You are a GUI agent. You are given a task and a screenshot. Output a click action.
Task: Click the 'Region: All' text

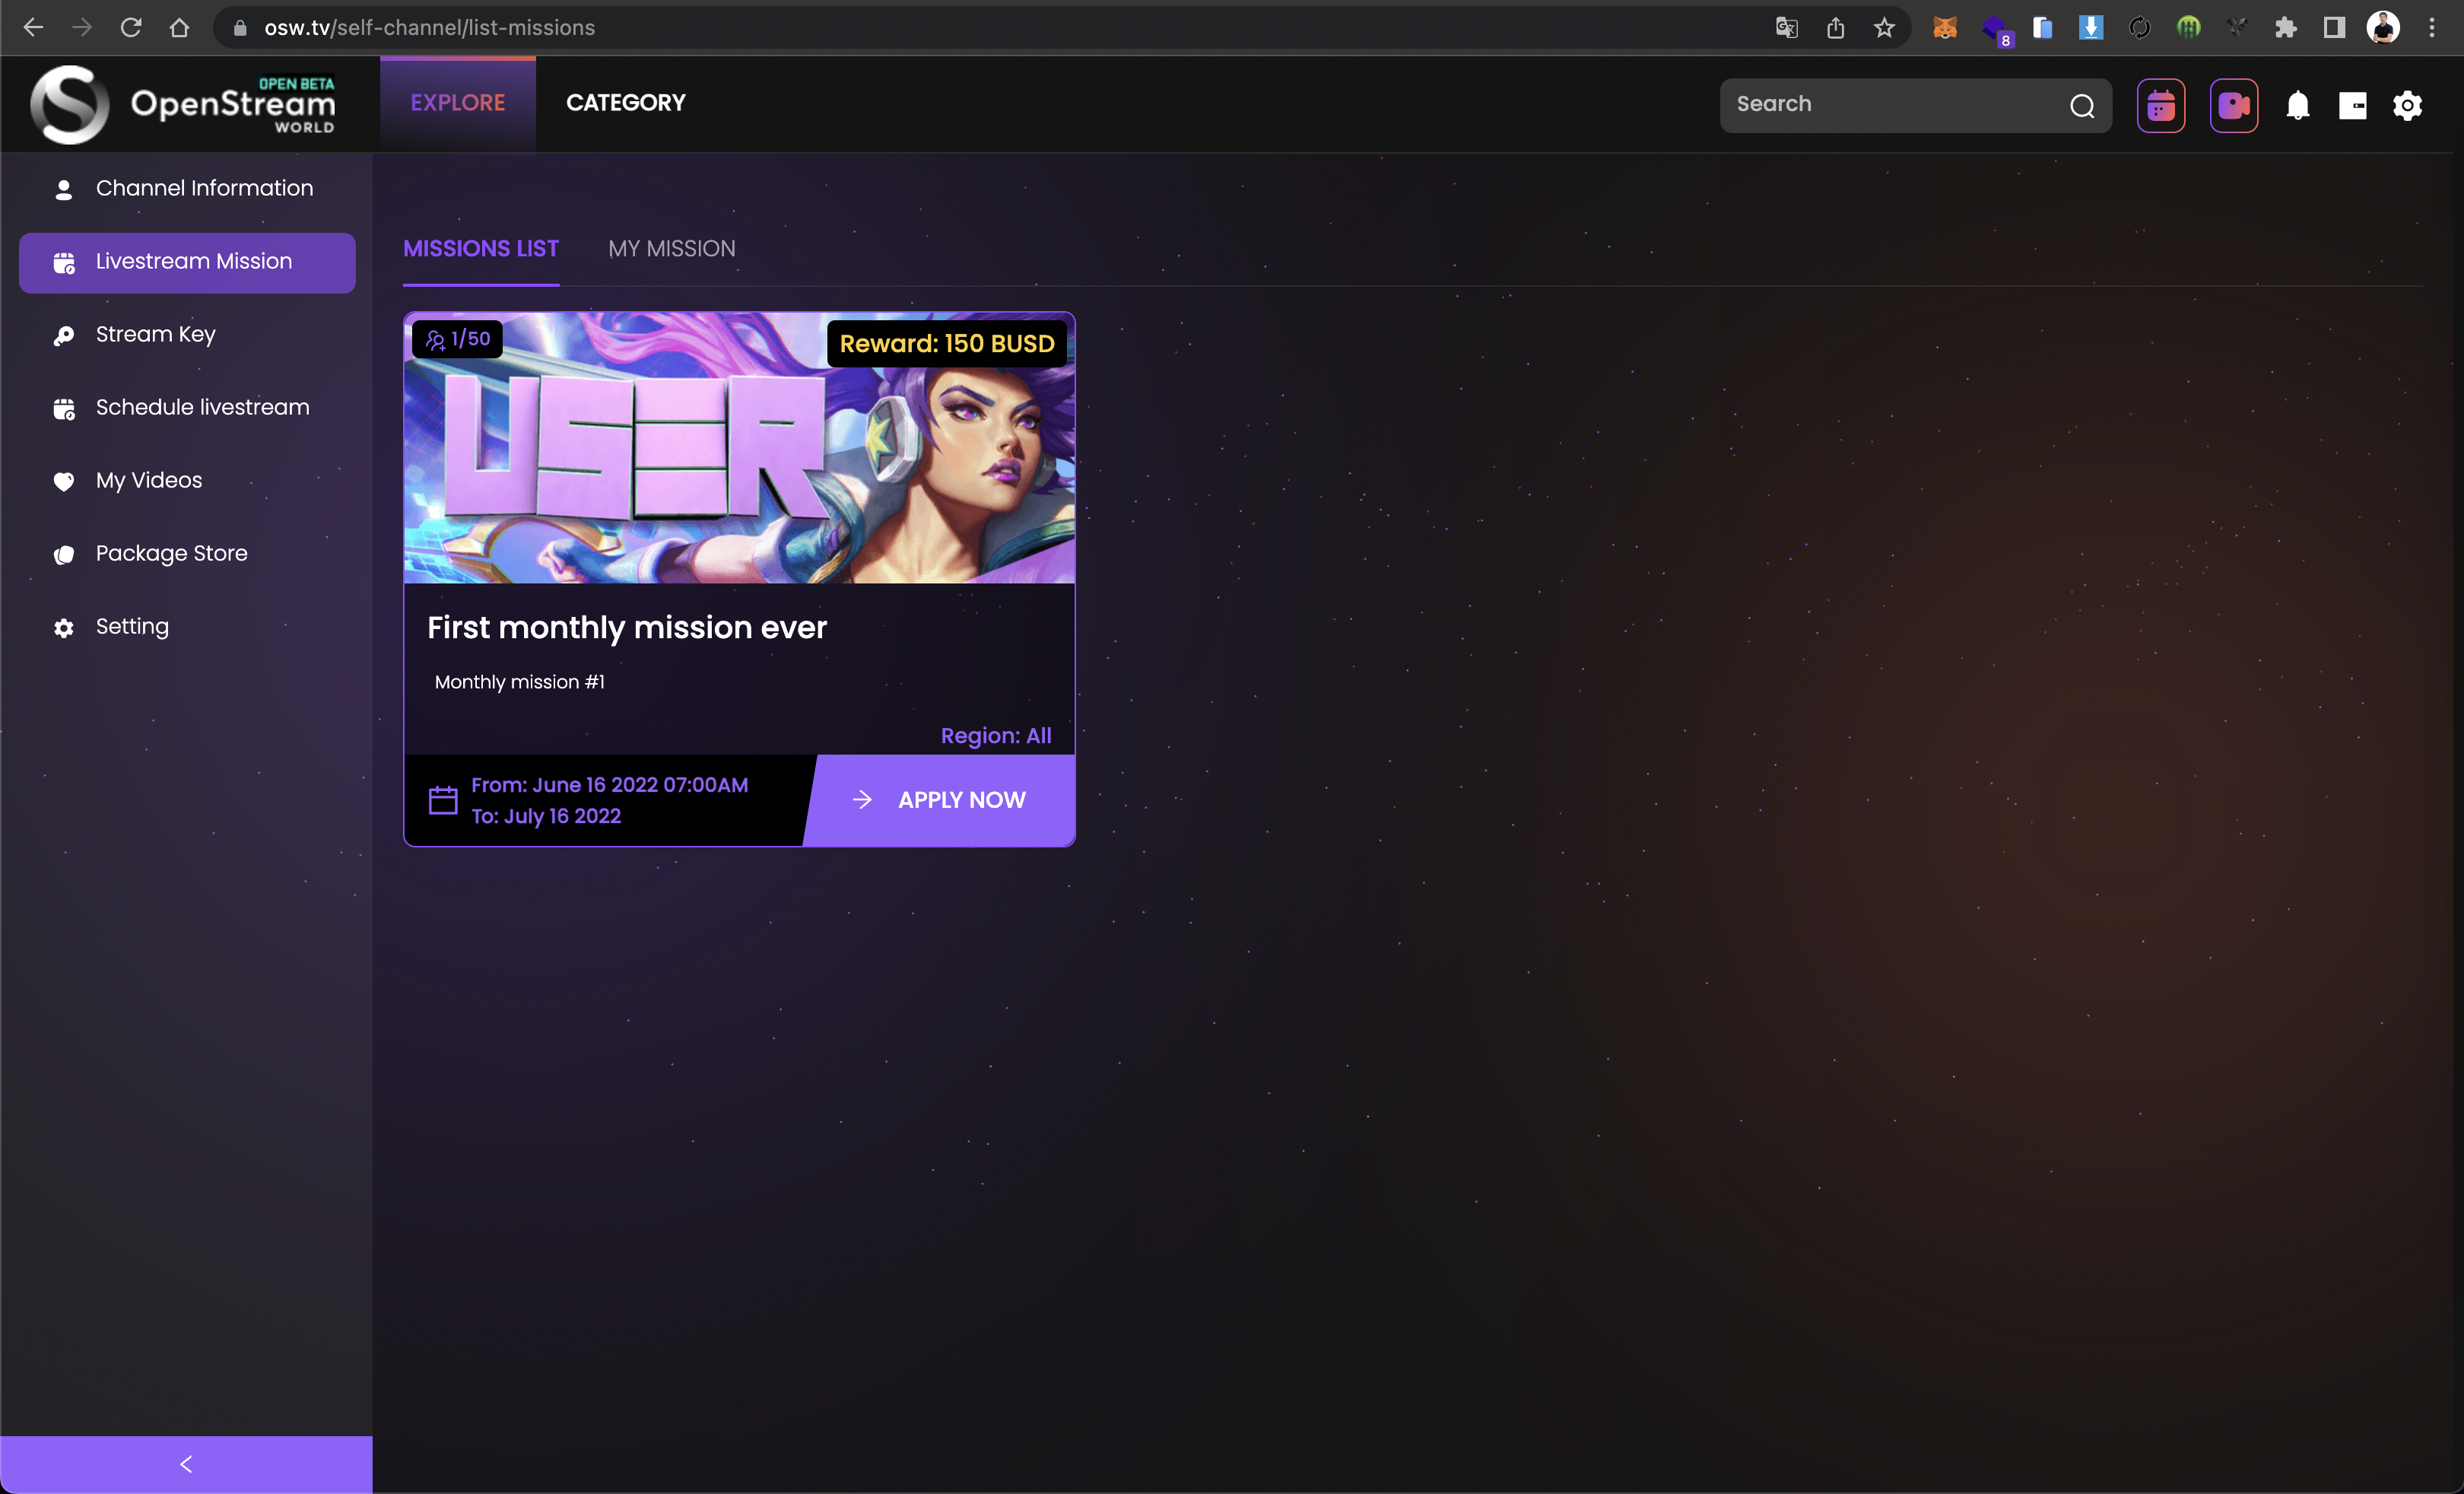[x=996, y=736]
